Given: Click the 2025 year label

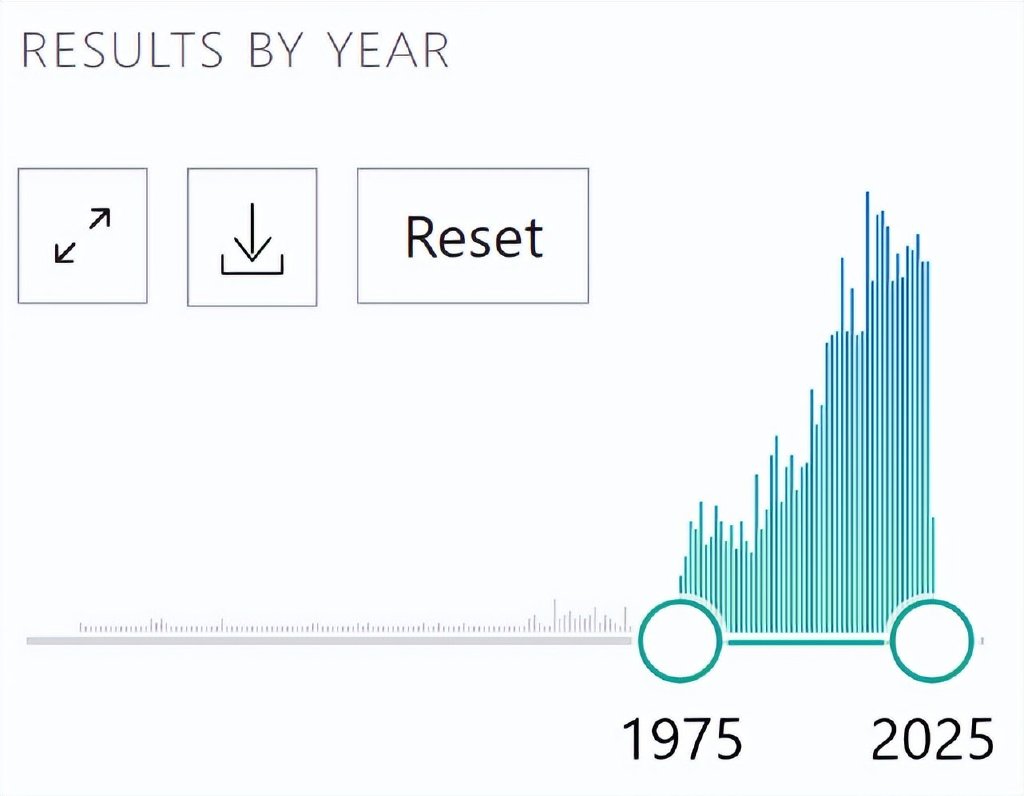Looking at the screenshot, I should [932, 741].
